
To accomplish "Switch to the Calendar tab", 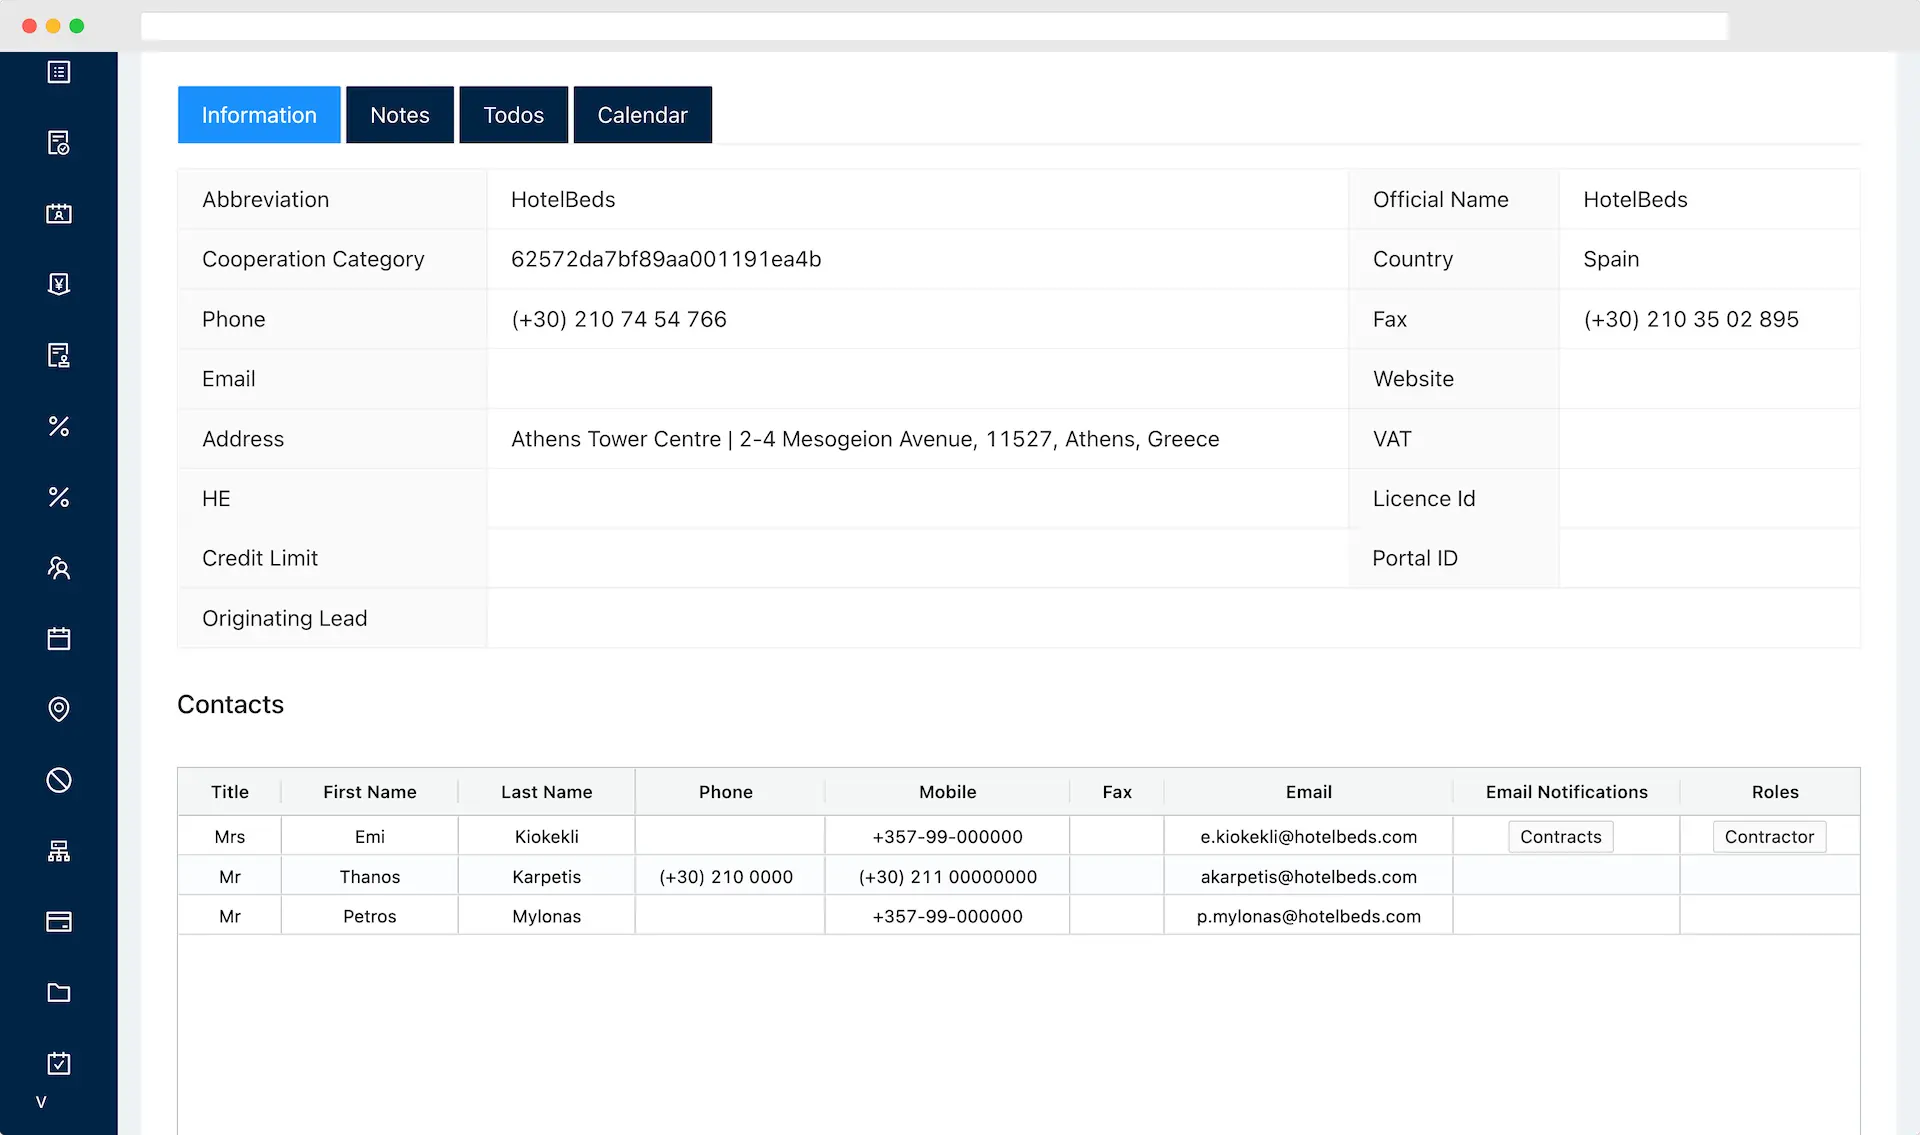I will 643,115.
